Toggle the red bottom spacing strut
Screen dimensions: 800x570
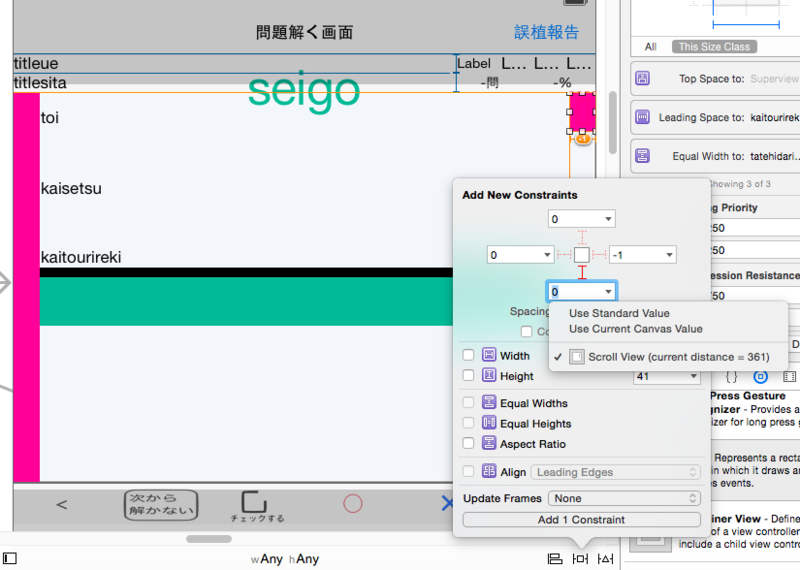pyautogui.click(x=582, y=272)
